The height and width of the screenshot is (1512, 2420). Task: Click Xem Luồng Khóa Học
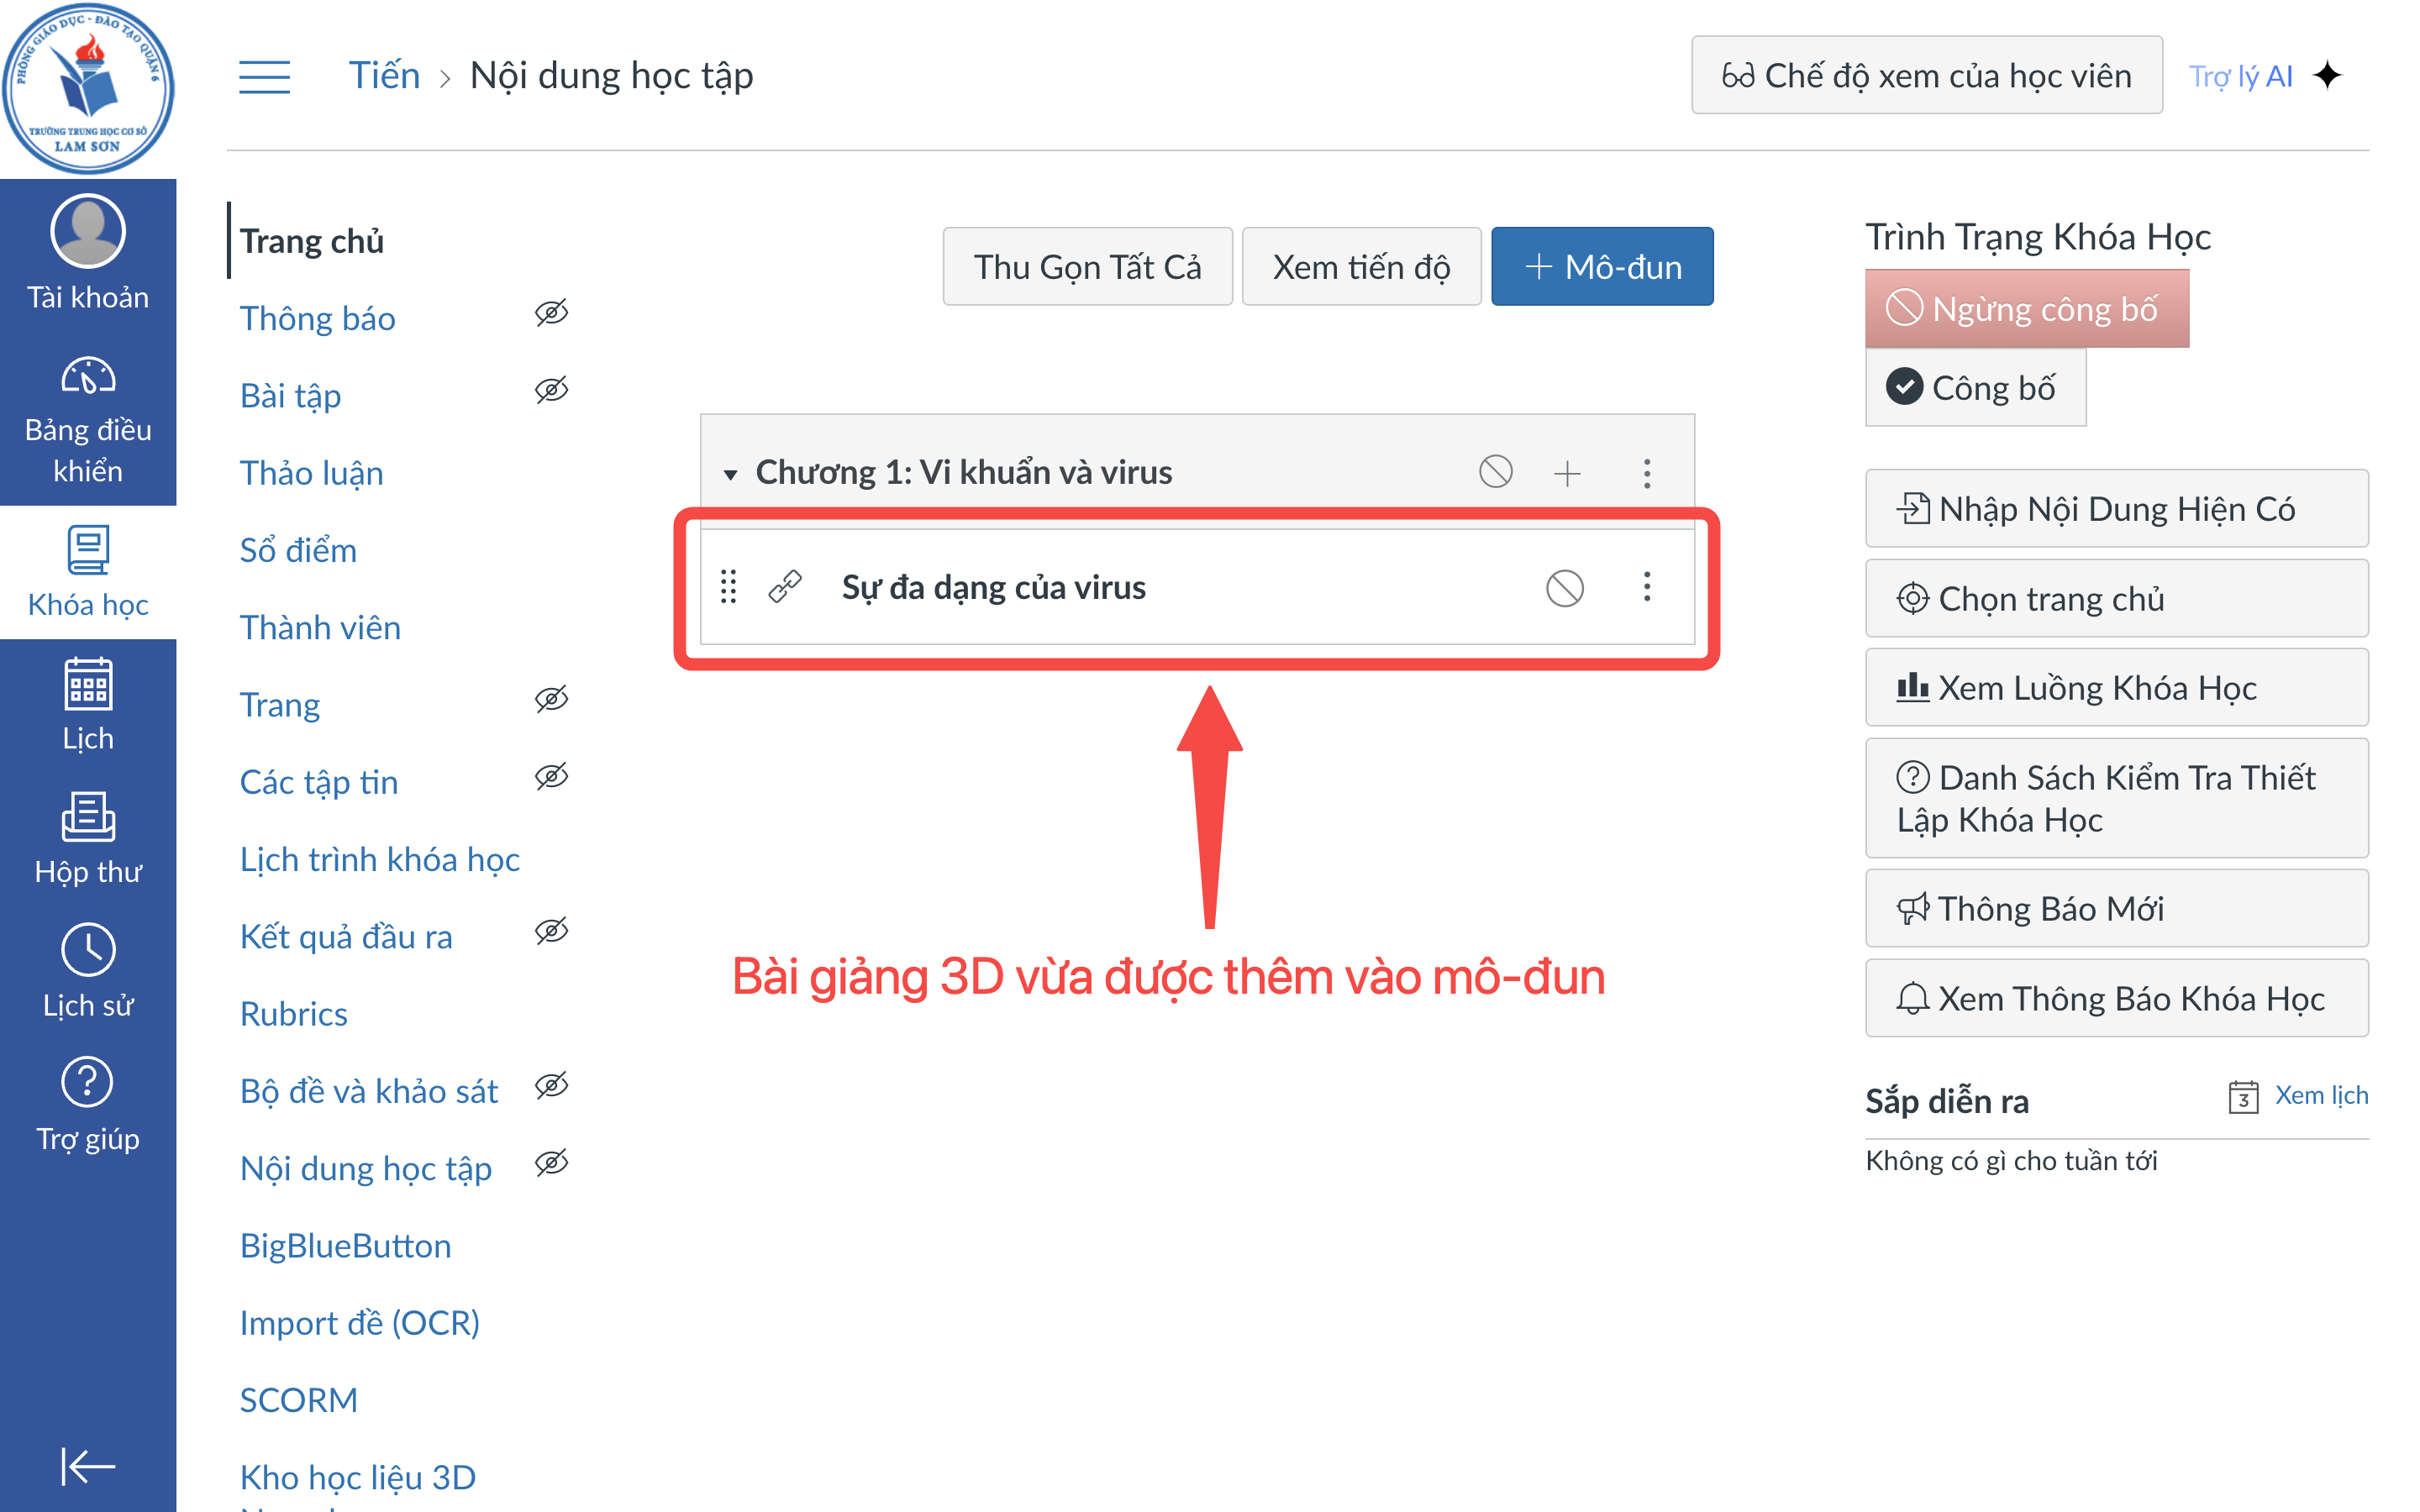click(x=2116, y=687)
